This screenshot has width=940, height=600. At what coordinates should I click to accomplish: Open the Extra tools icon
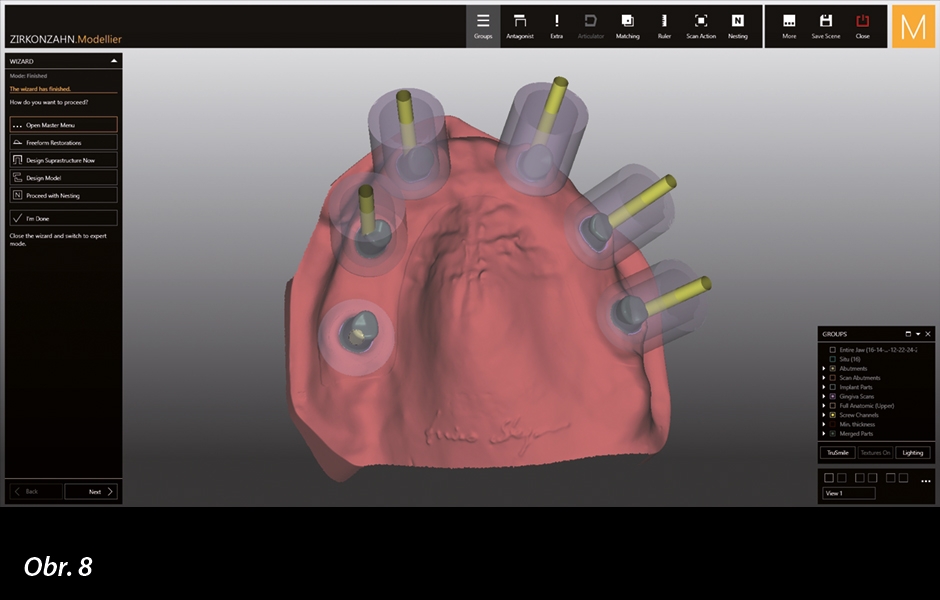pos(556,26)
